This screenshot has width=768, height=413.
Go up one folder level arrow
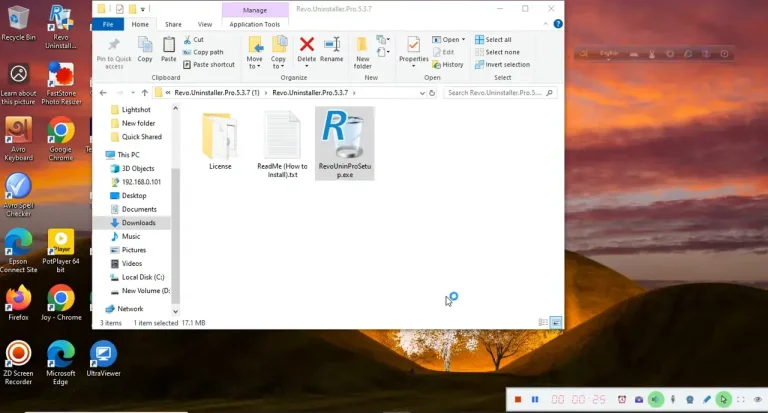tap(144, 93)
